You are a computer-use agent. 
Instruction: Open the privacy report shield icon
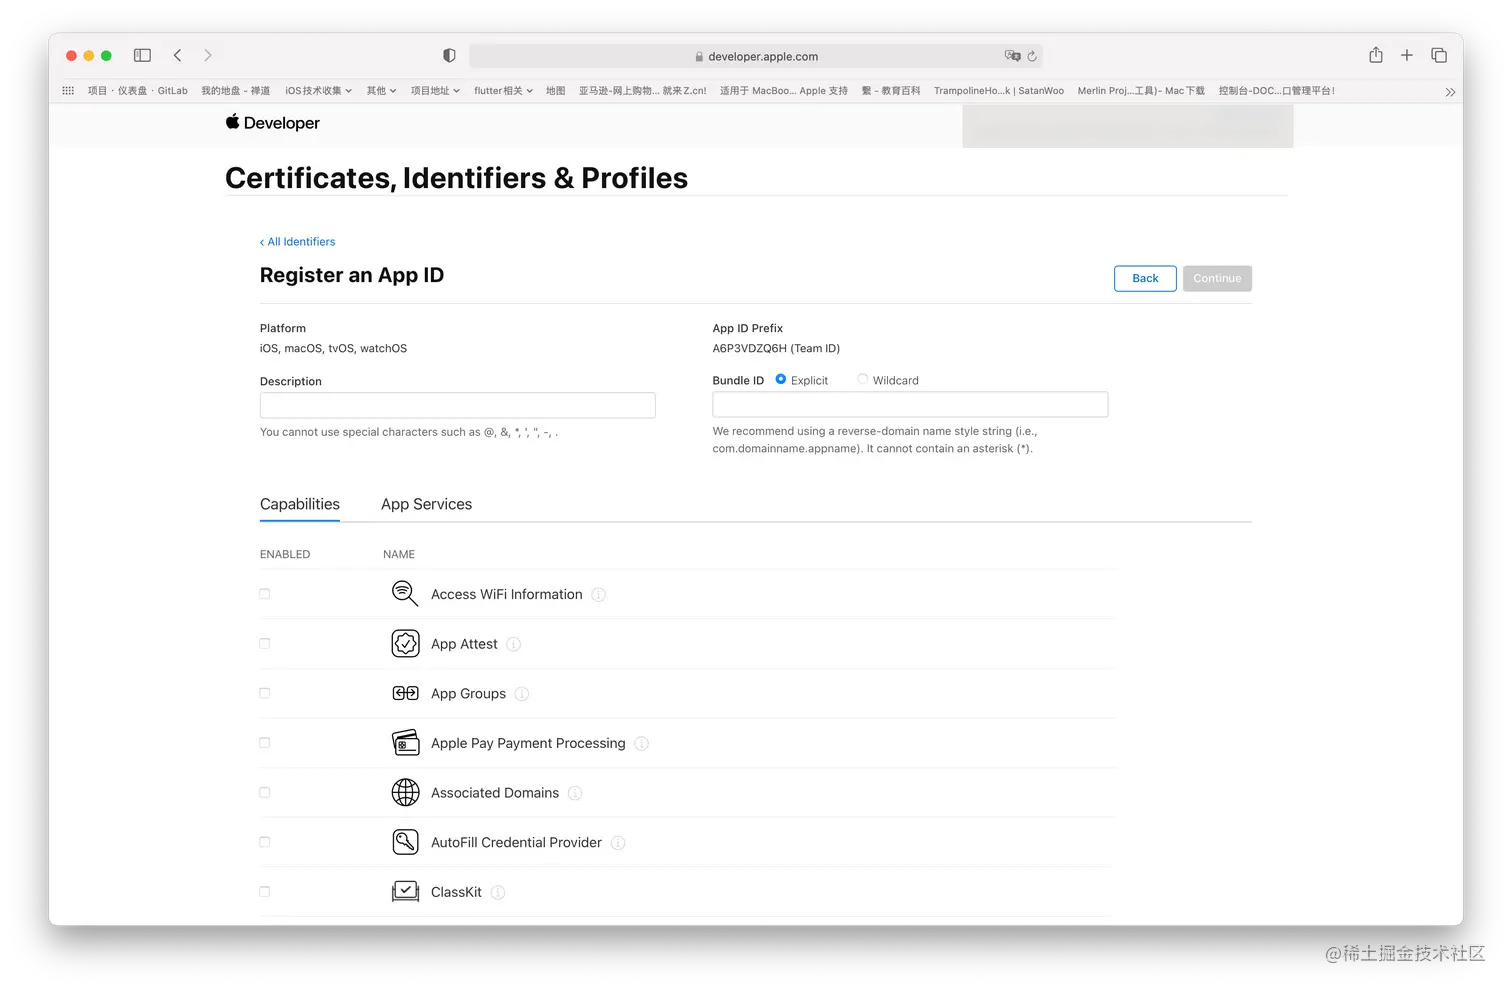pos(449,56)
